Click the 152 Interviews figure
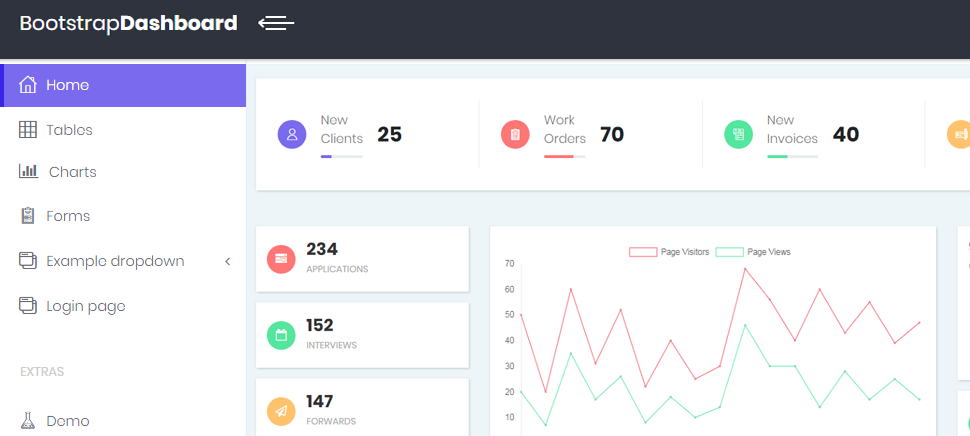The height and width of the screenshot is (436, 970). pyautogui.click(x=320, y=325)
